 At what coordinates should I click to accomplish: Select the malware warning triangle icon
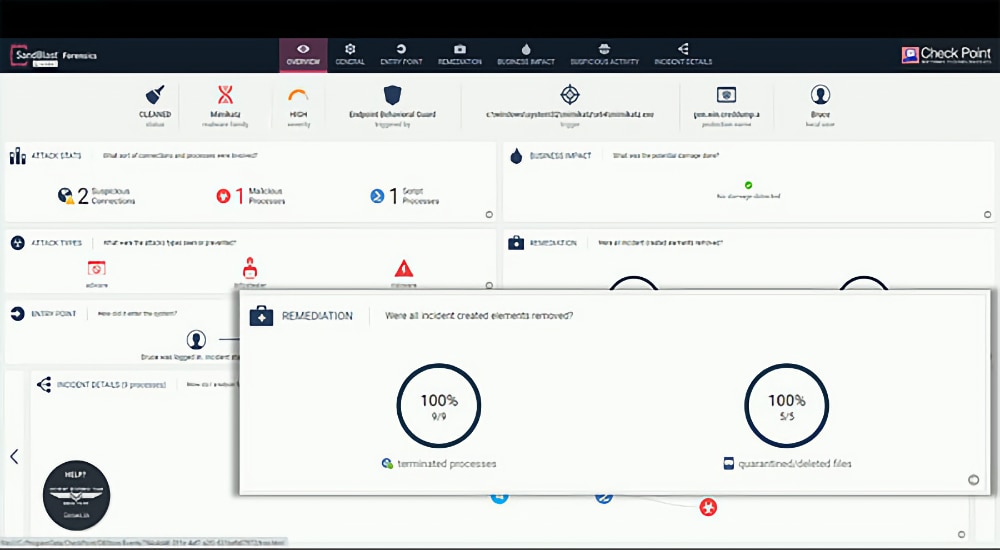[x=404, y=267]
